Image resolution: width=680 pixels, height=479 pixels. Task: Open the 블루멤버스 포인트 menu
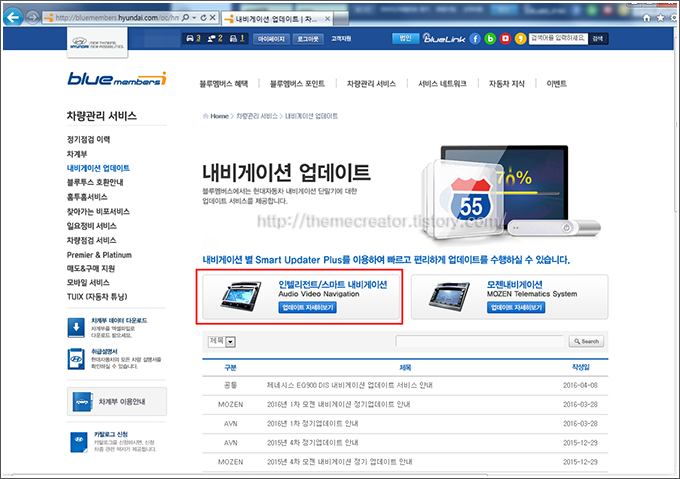[297, 84]
